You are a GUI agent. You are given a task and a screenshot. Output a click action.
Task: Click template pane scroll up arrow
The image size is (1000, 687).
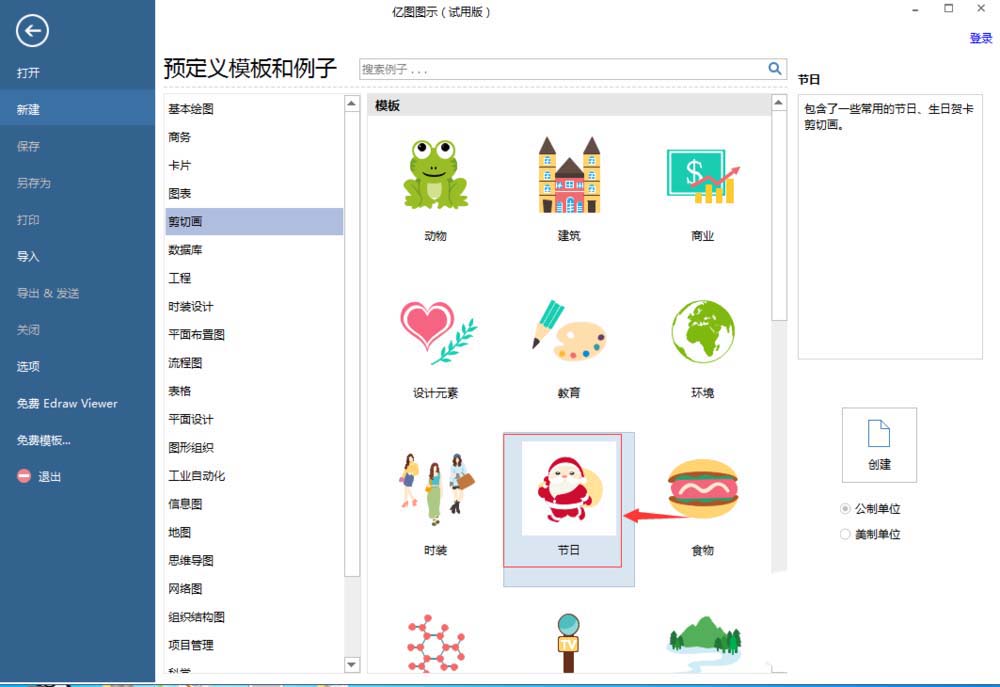tap(778, 103)
